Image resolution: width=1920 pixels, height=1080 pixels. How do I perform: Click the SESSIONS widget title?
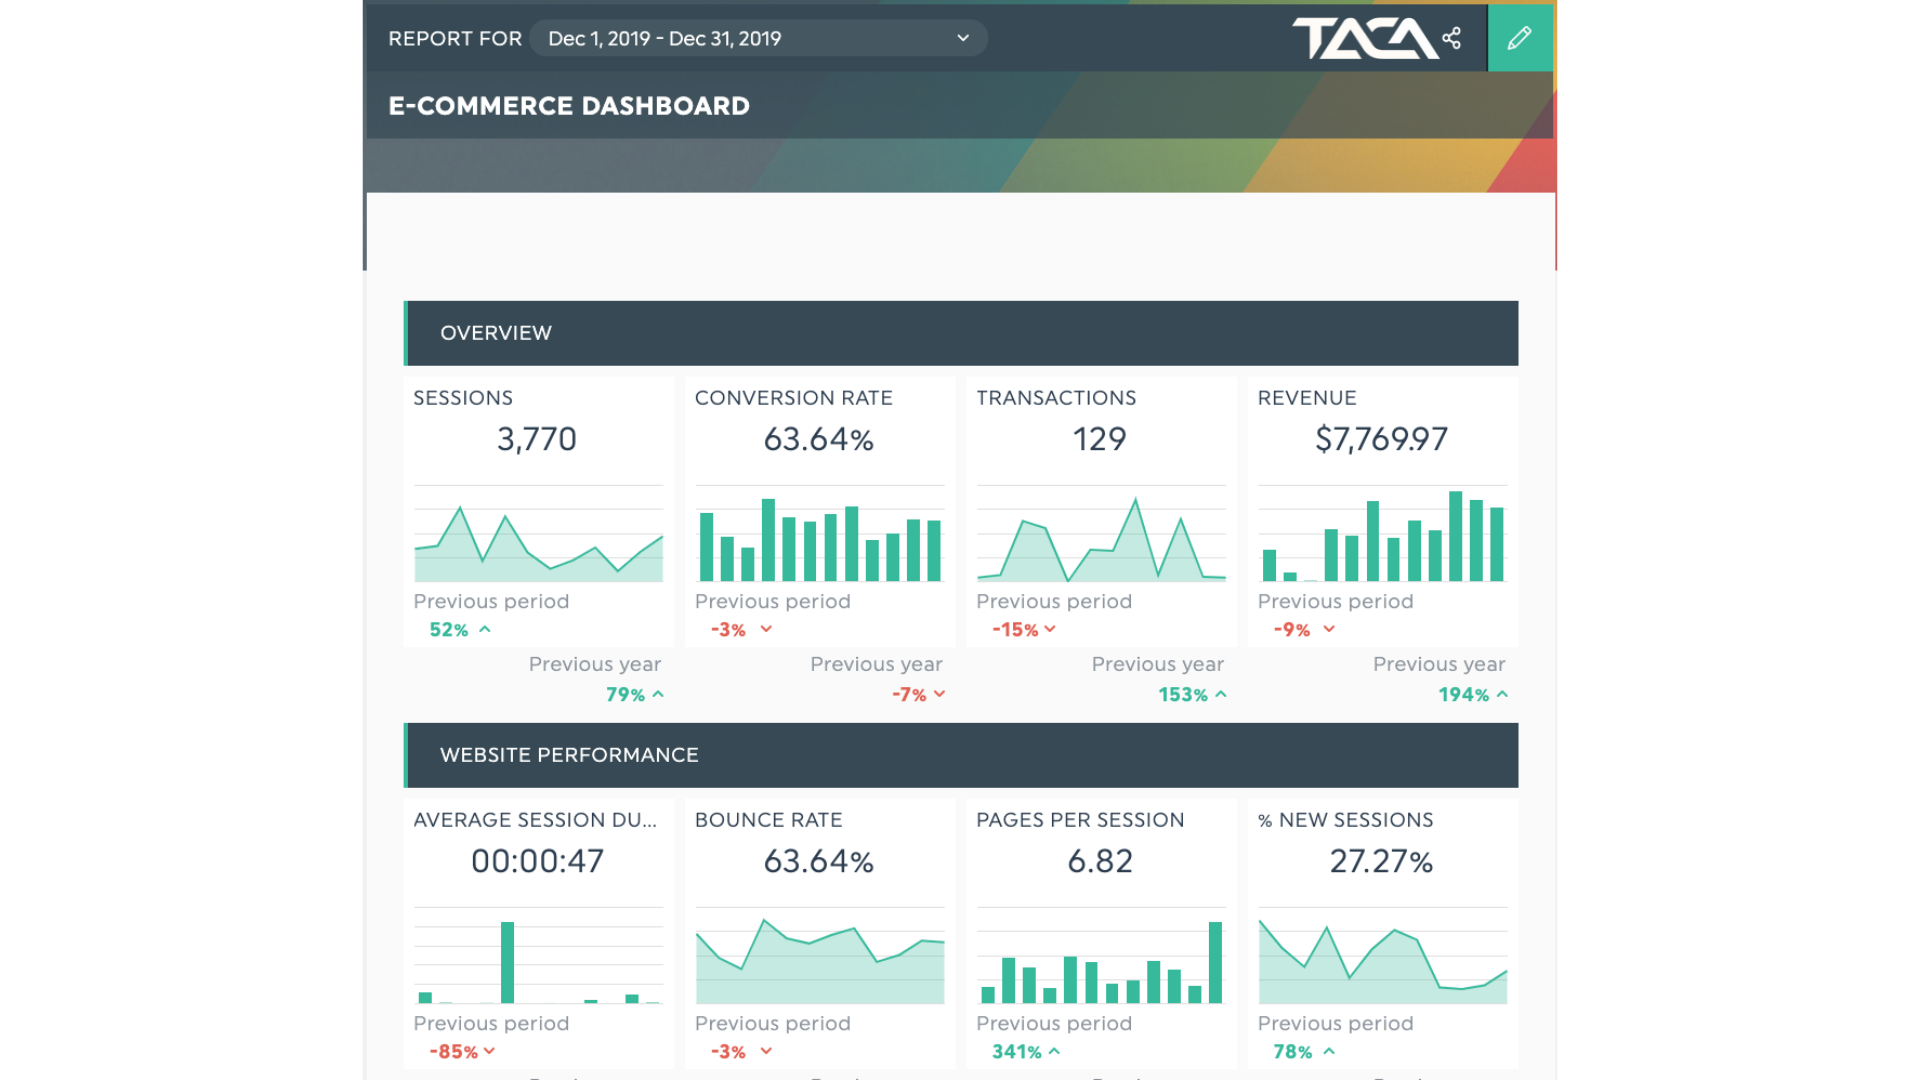pos(463,398)
